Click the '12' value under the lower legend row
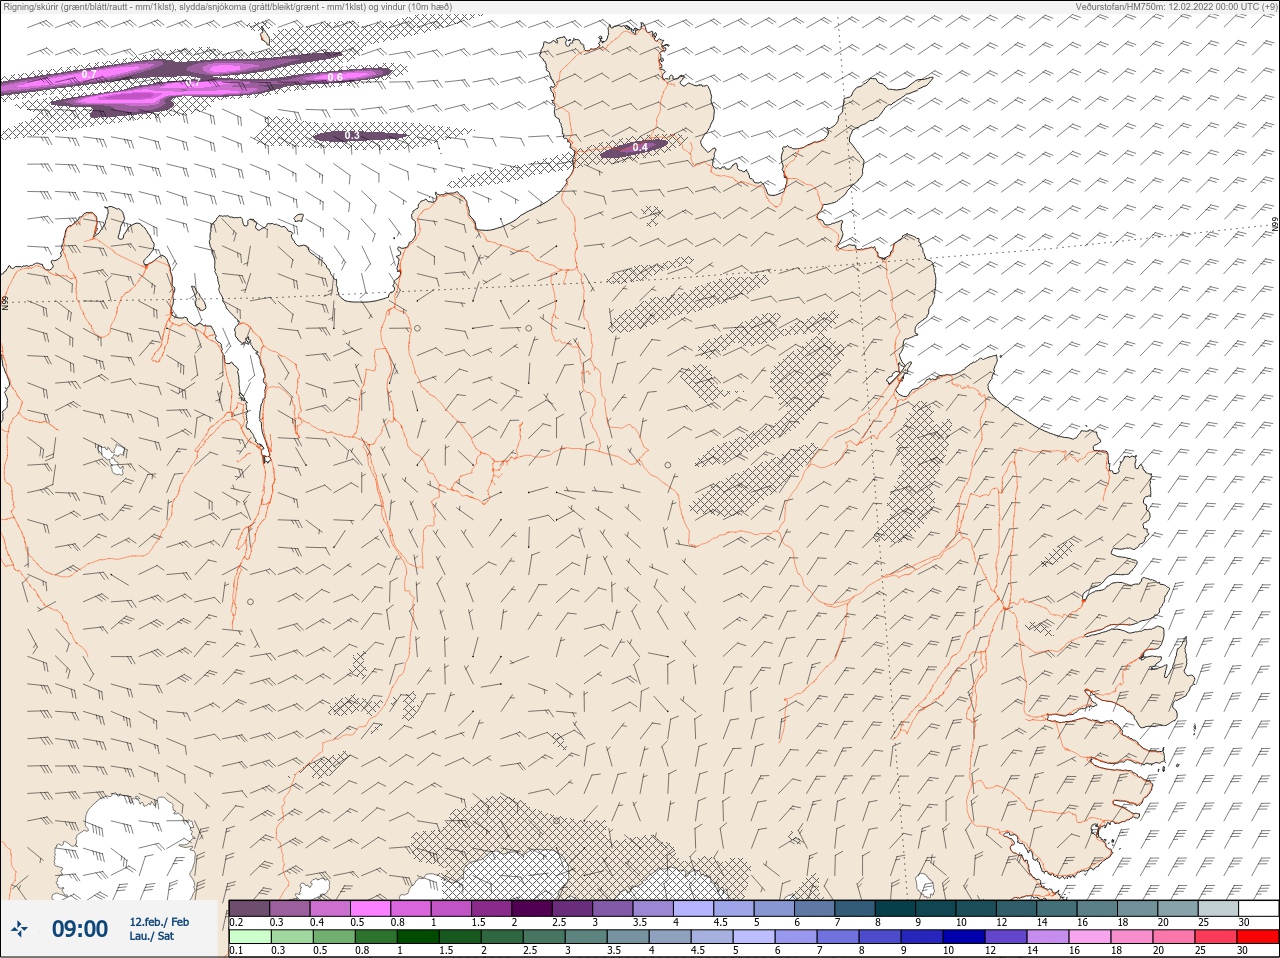 coord(990,950)
